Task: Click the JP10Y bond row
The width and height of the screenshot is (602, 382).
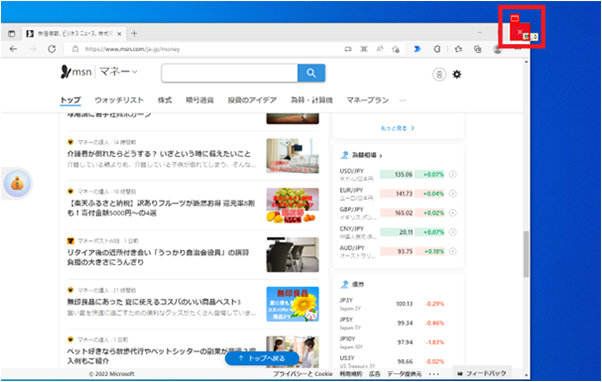Action: pyautogui.click(x=392, y=342)
